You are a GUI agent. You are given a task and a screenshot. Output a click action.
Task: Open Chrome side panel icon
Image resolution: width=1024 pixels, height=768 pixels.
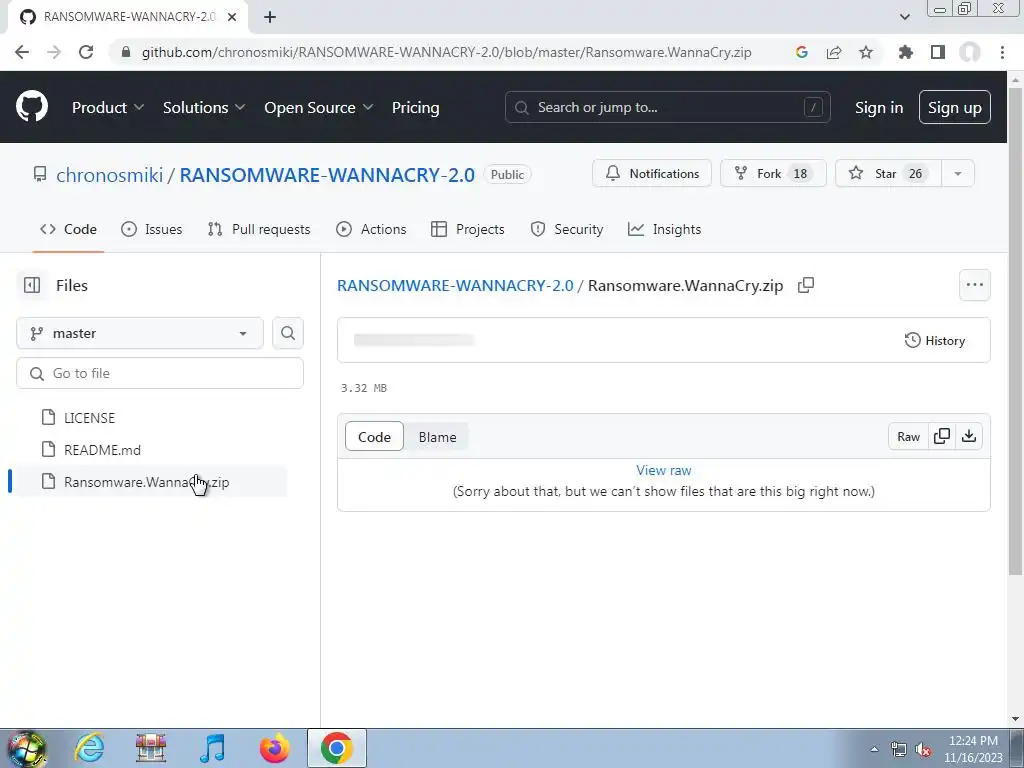click(938, 52)
